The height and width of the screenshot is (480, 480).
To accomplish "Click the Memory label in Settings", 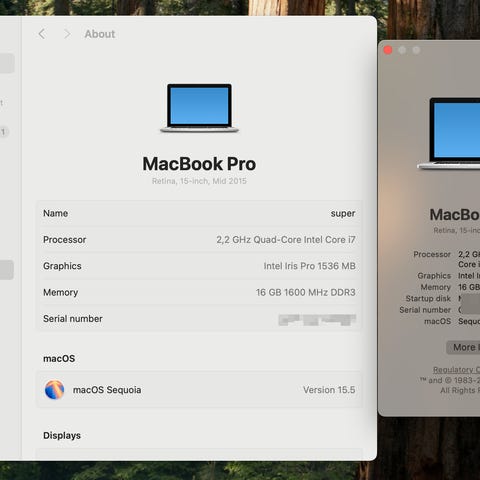I will point(60,292).
